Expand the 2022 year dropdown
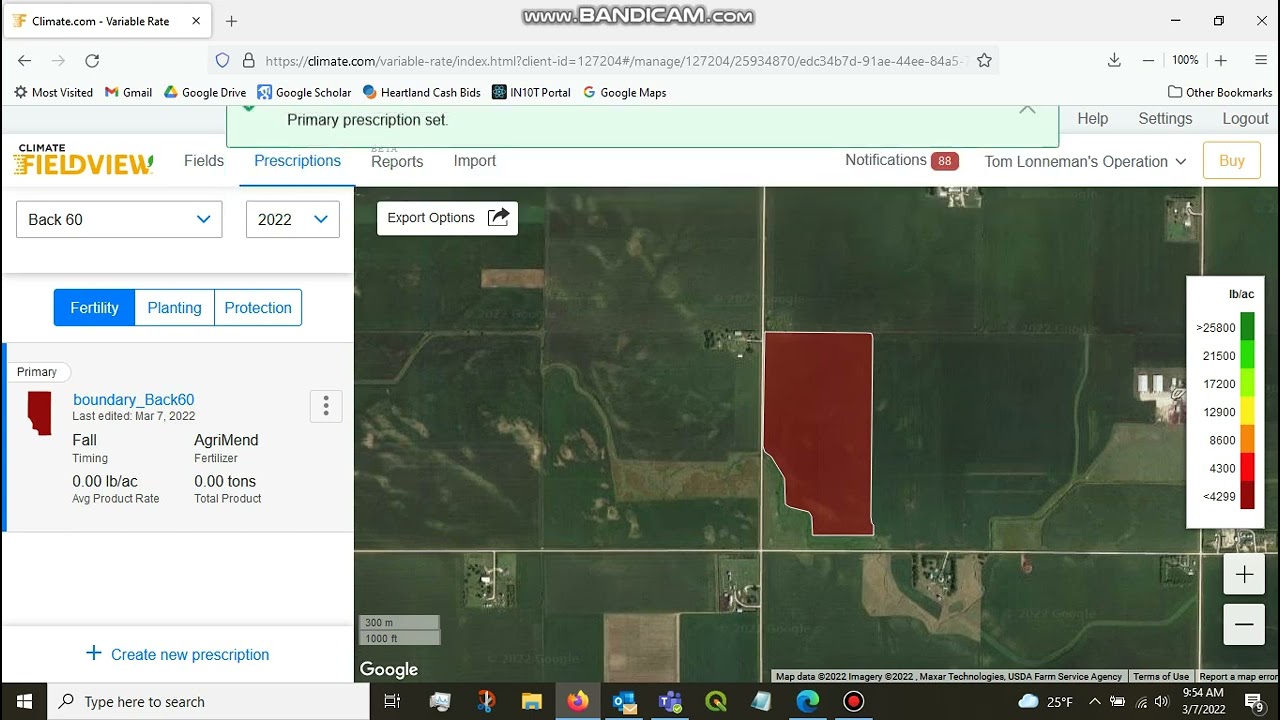This screenshot has width=1280, height=720. [293, 219]
